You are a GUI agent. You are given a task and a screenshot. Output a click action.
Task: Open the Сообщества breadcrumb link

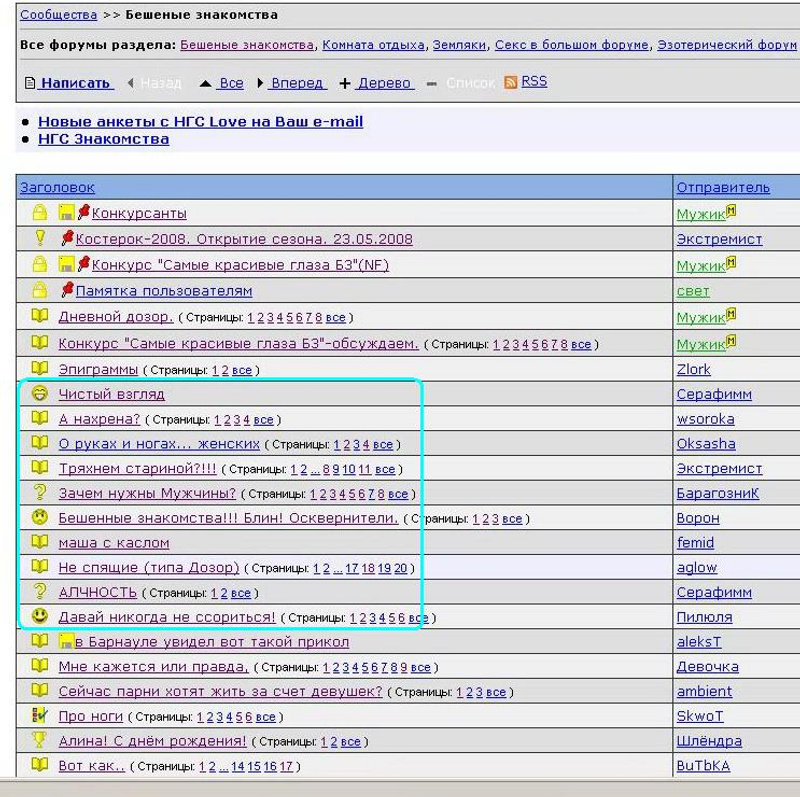pos(58,15)
